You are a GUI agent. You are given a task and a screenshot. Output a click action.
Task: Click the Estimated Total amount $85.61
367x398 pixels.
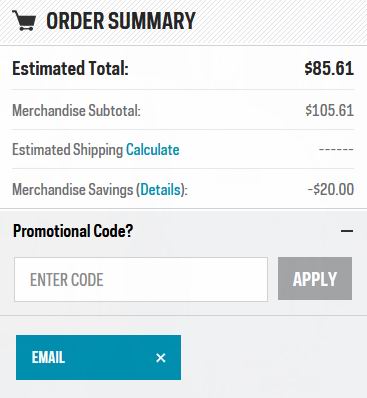pyautogui.click(x=329, y=68)
